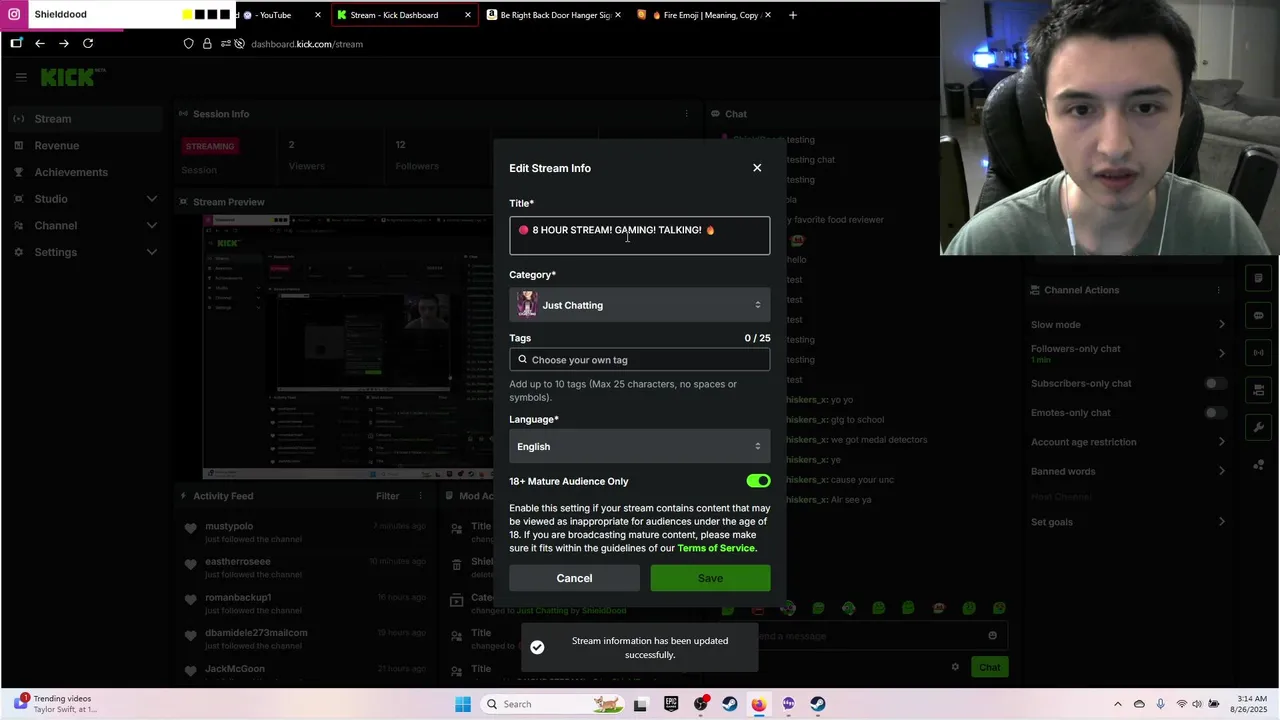Viewport: 1280px width, 720px height.
Task: Open the Filter option in Activity Feed
Action: pos(387,496)
